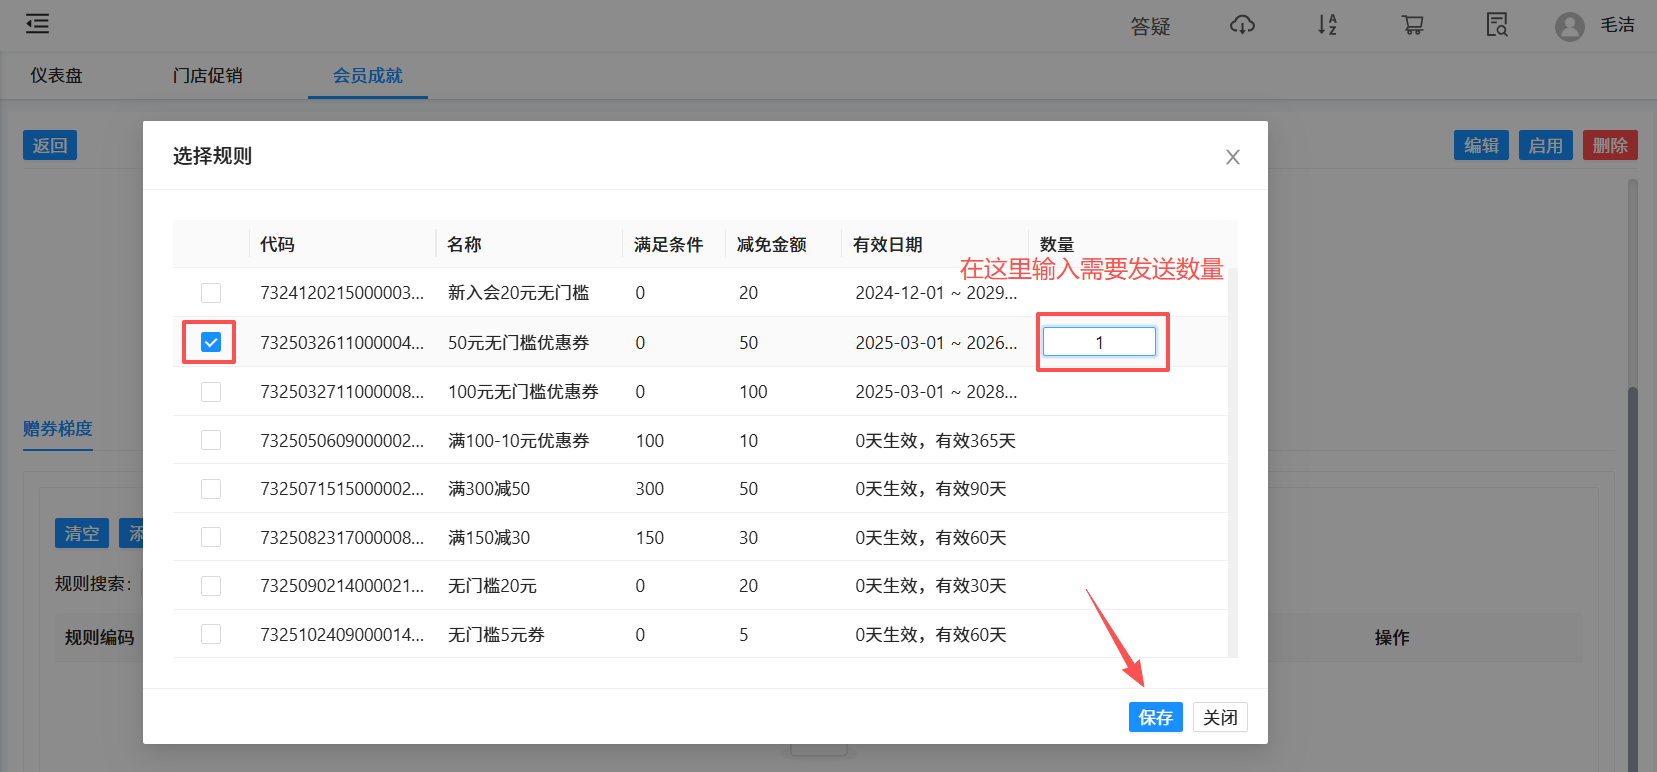Viewport: 1657px width, 772px height.
Task: Open the cloud download icon
Action: (1242, 25)
